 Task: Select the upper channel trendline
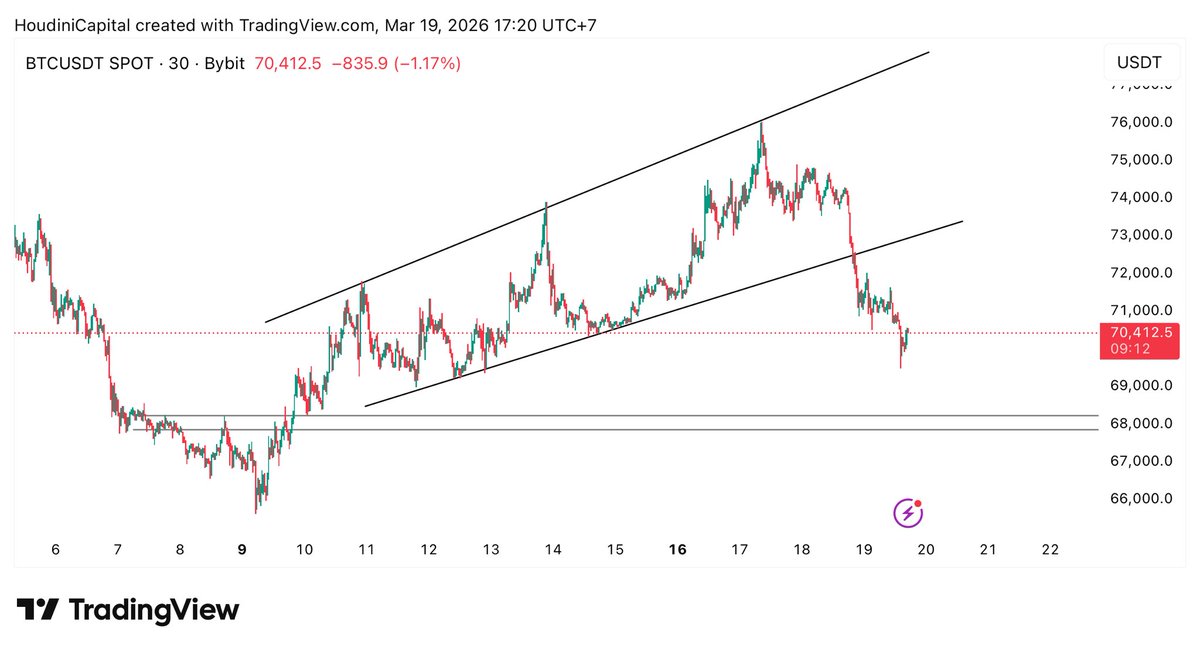[597, 187]
